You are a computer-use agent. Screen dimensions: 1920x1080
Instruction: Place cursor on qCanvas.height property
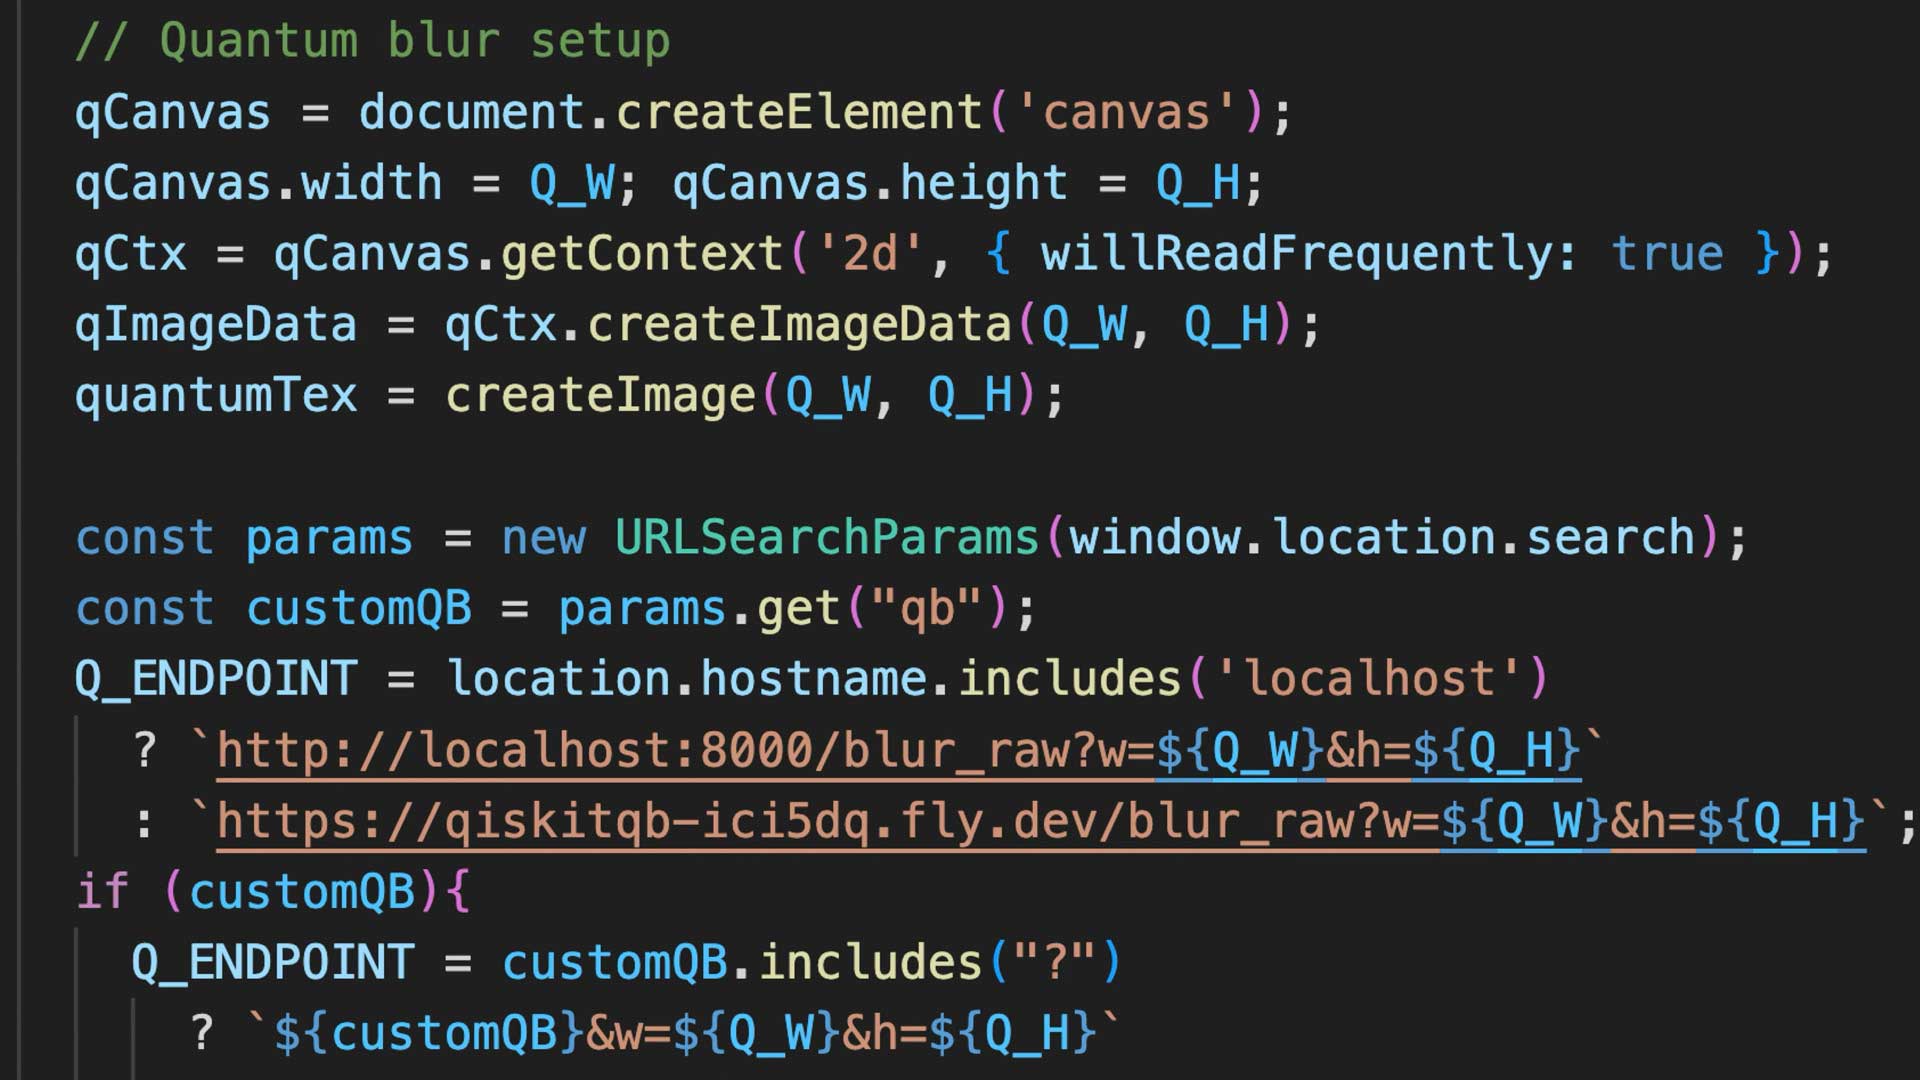click(x=983, y=183)
